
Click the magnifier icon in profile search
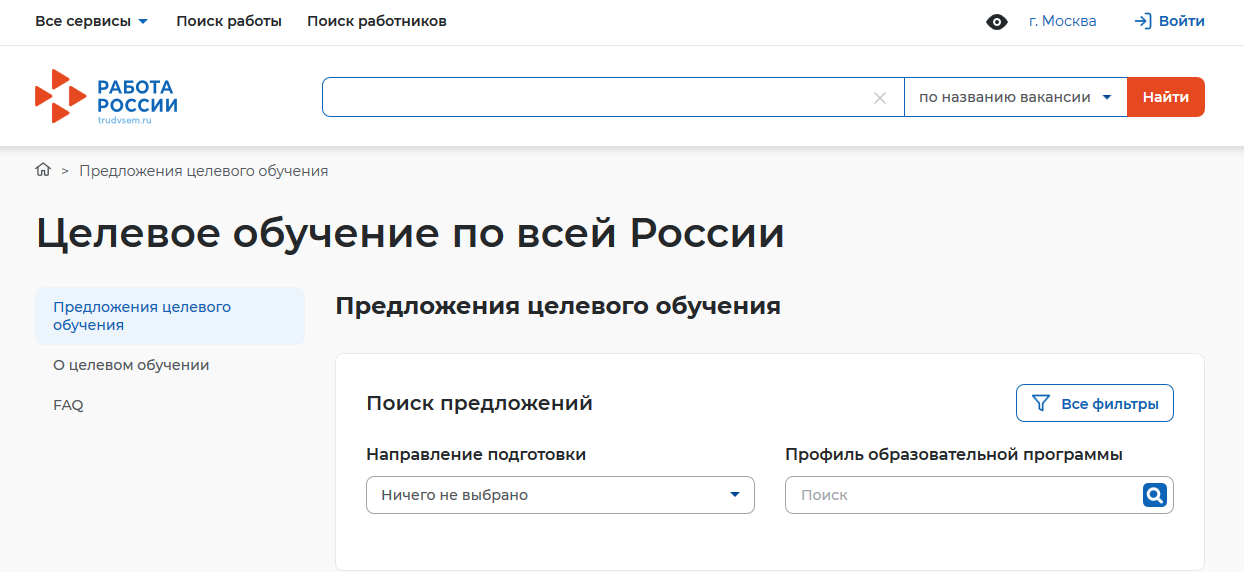click(1154, 495)
